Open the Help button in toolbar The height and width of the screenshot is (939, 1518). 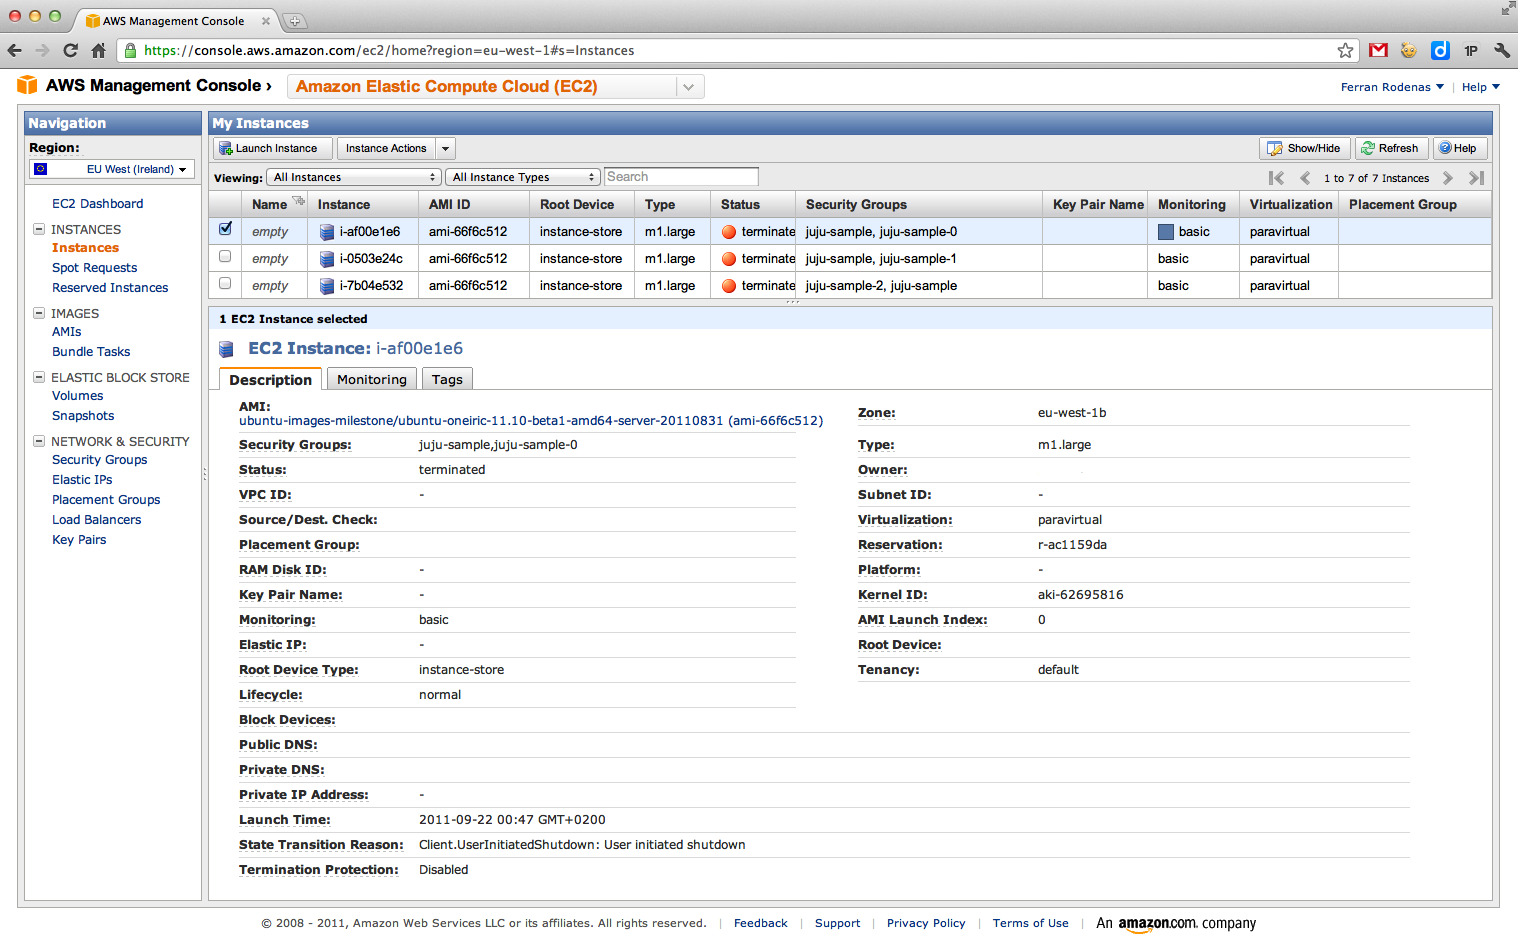(x=1460, y=148)
